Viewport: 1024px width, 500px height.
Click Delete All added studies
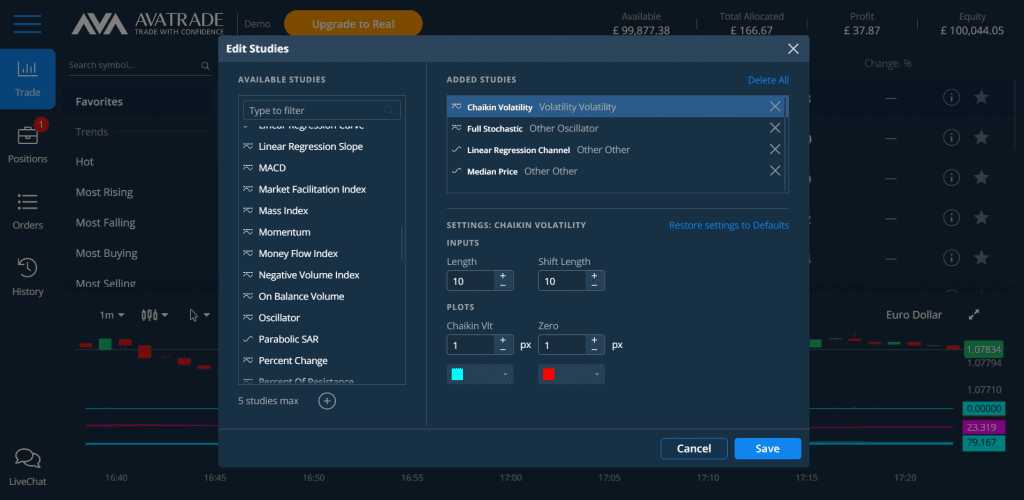(x=768, y=80)
